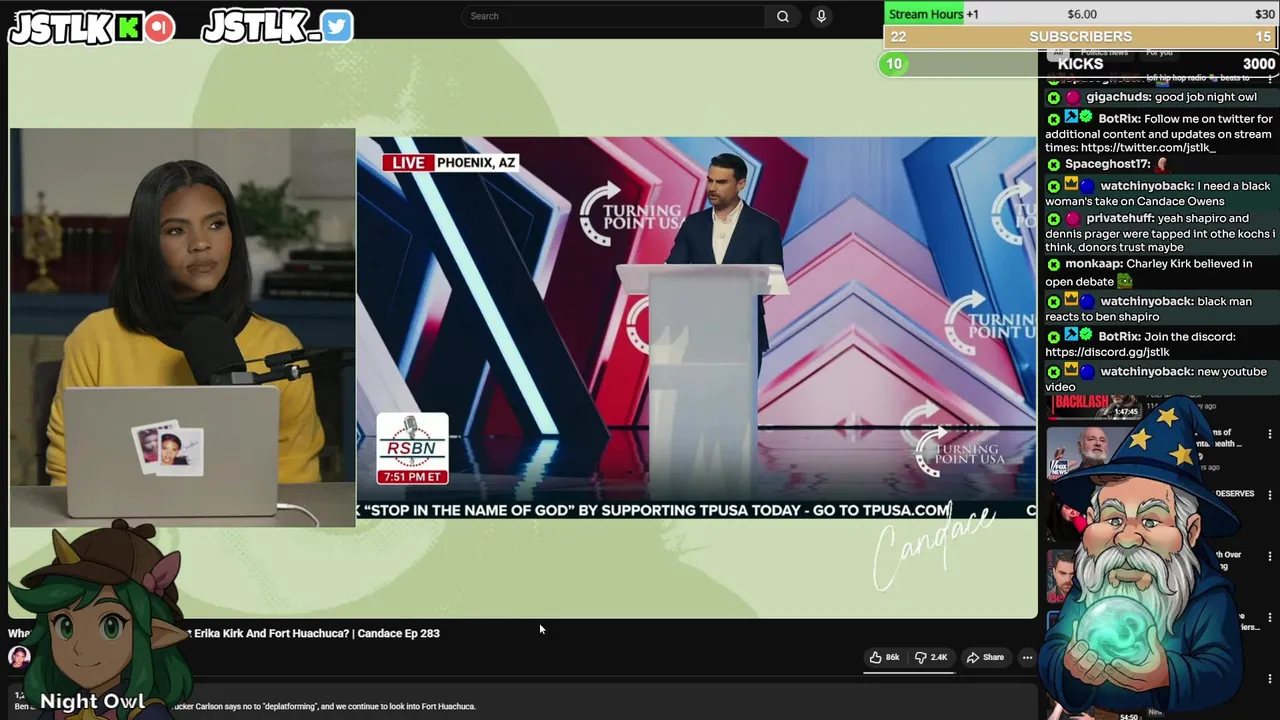1280x720 pixels.
Task: Click blue circle badge on 'I need a black' message
Action: 1087,186
